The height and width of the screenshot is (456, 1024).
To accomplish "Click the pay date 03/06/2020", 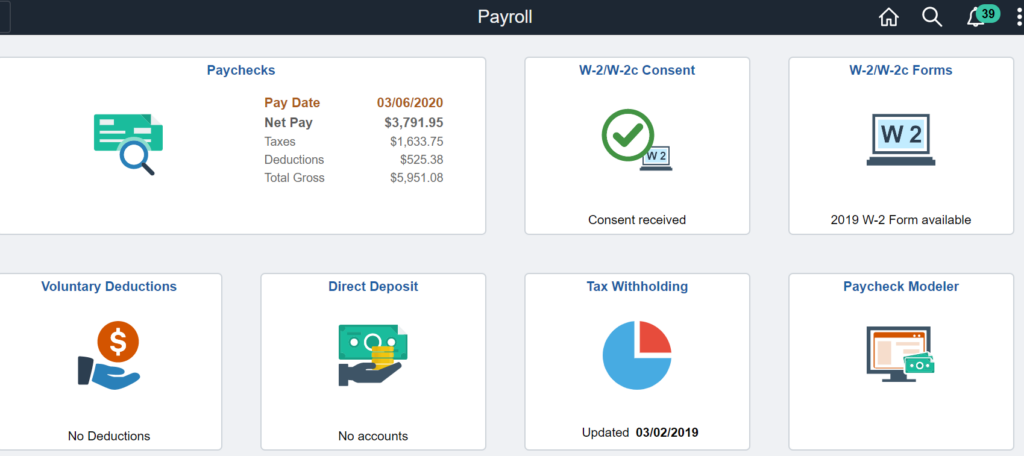I will point(410,103).
